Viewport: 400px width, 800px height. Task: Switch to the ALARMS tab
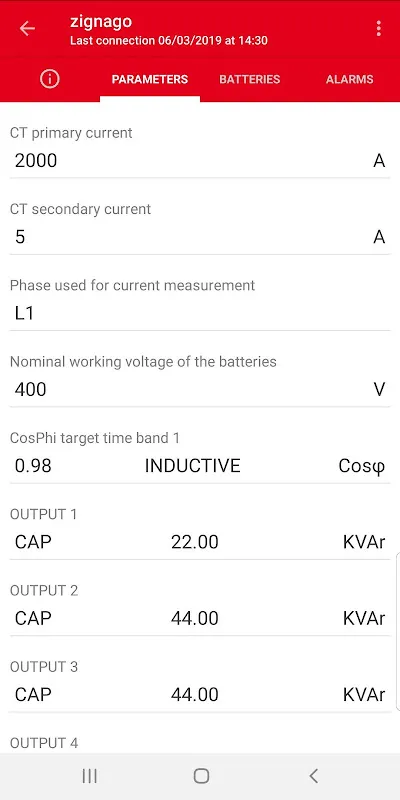349,79
